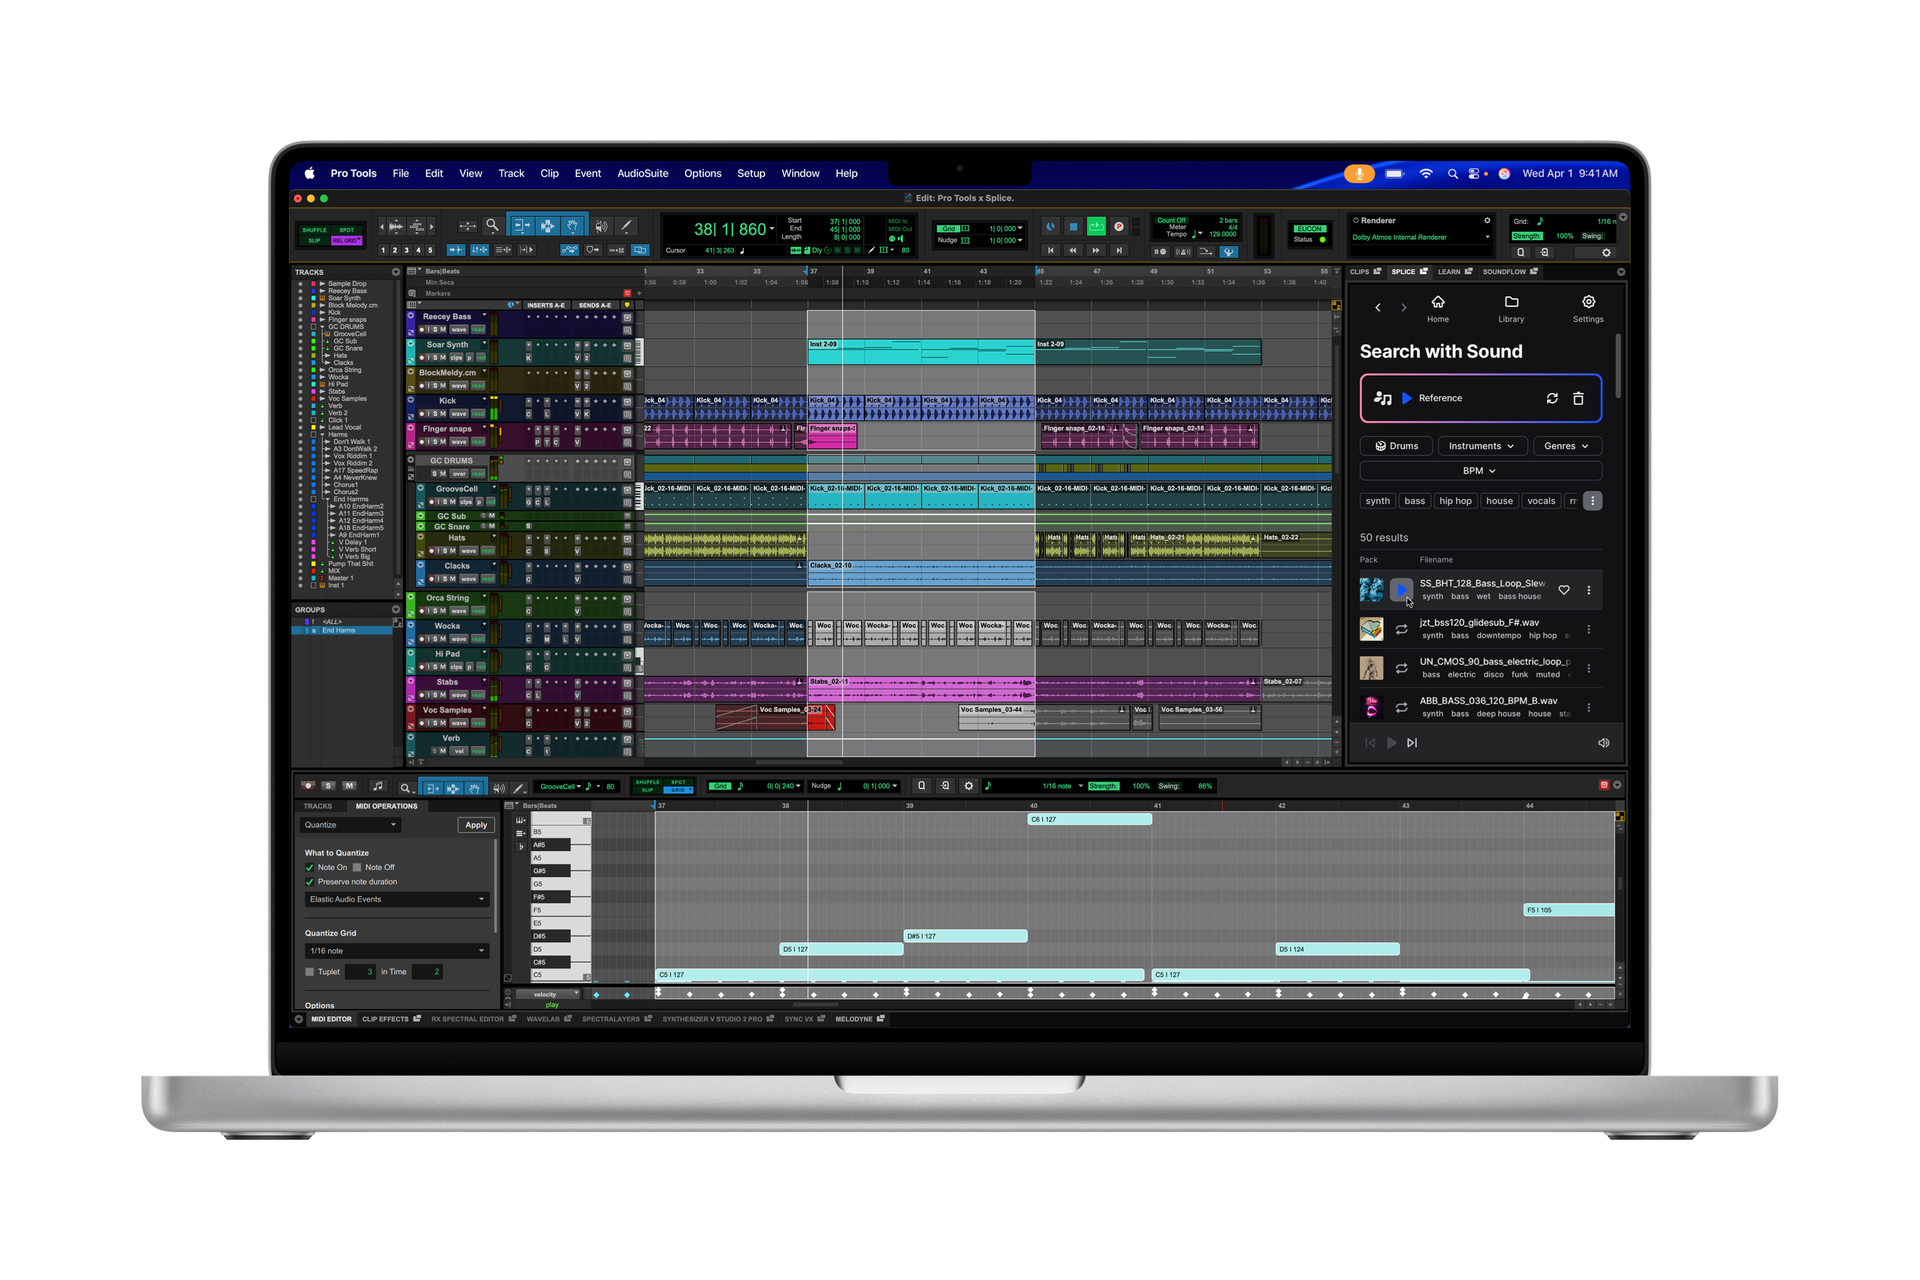1920x1280 pixels.
Task: Open the AudioSuite menu
Action: coord(642,173)
